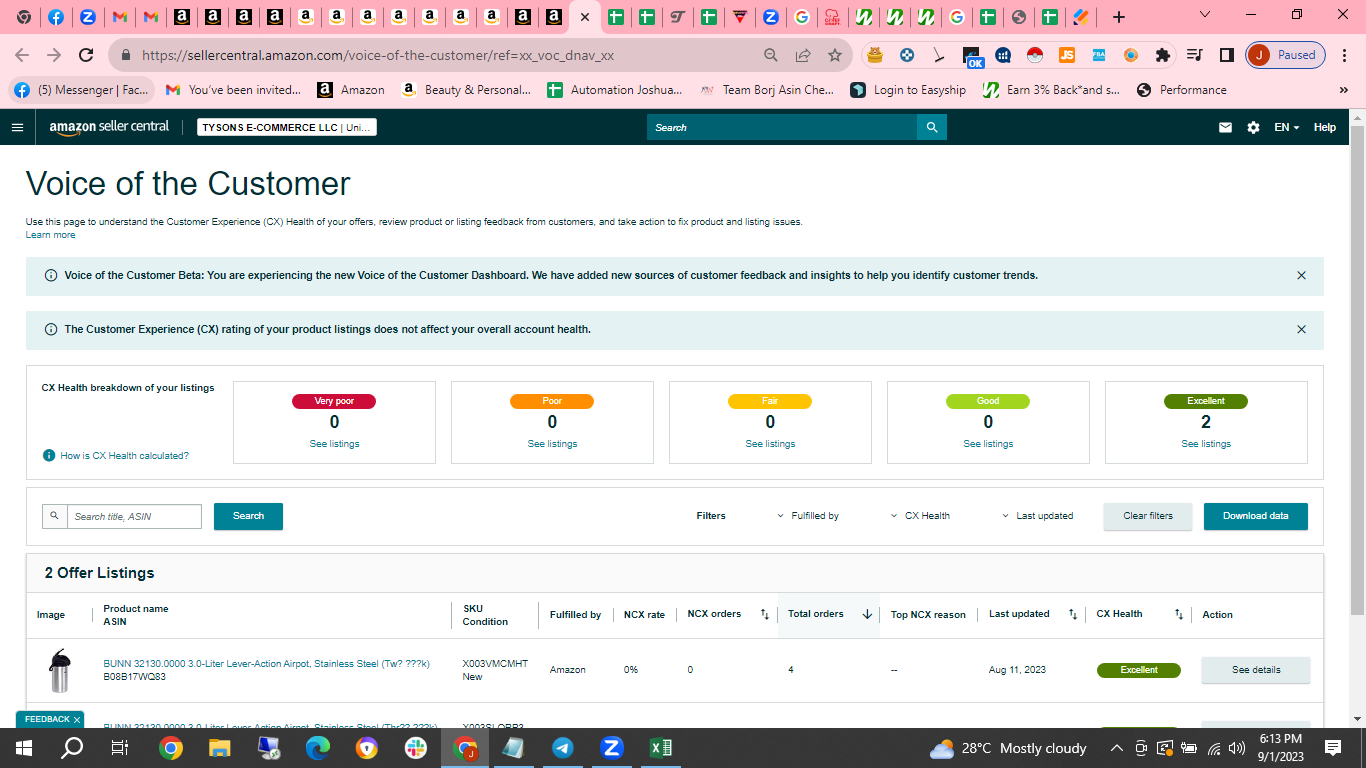Show hidden system tray icons
The width and height of the screenshot is (1366, 768).
coord(1117,748)
